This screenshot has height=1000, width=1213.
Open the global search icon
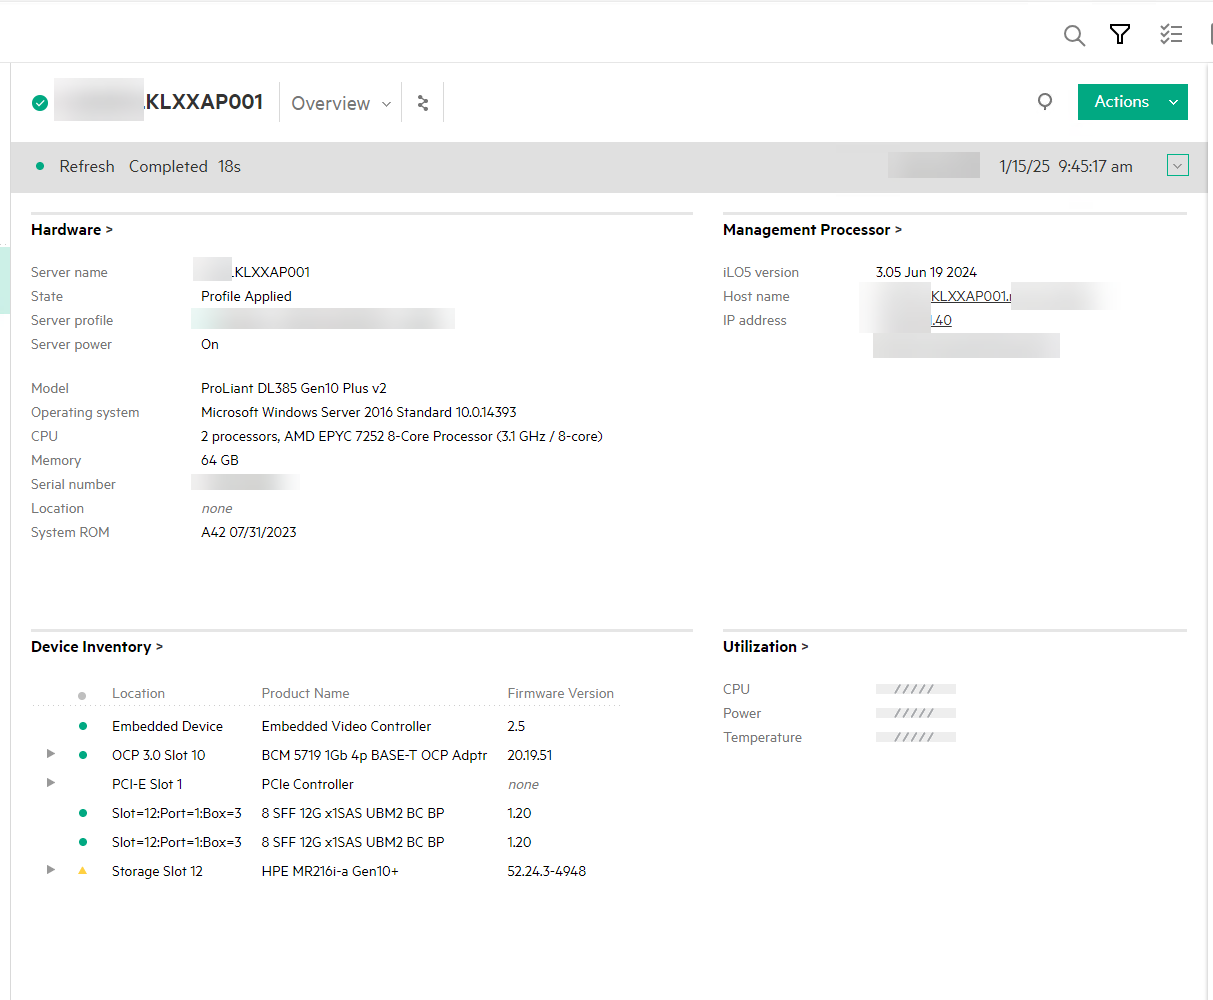click(x=1074, y=34)
